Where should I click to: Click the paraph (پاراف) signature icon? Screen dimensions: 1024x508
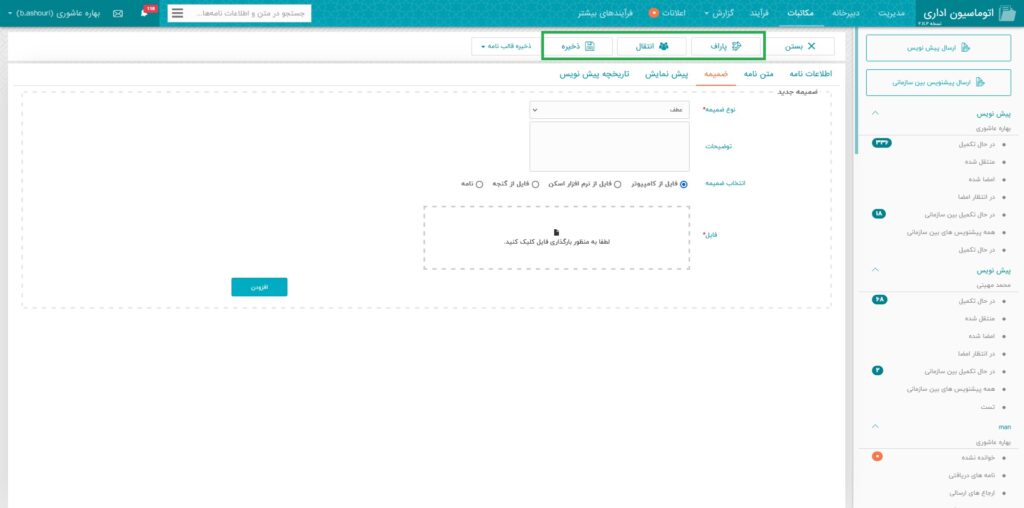click(x=737, y=46)
